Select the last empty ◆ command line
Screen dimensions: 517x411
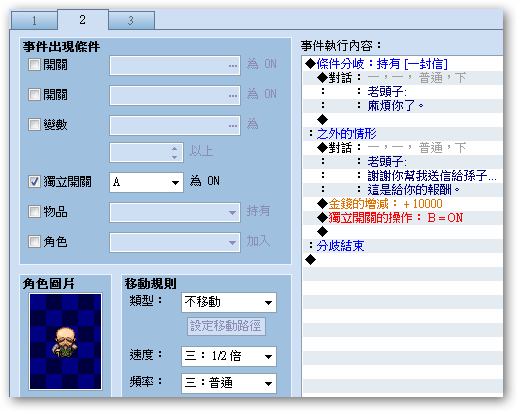[403, 260]
